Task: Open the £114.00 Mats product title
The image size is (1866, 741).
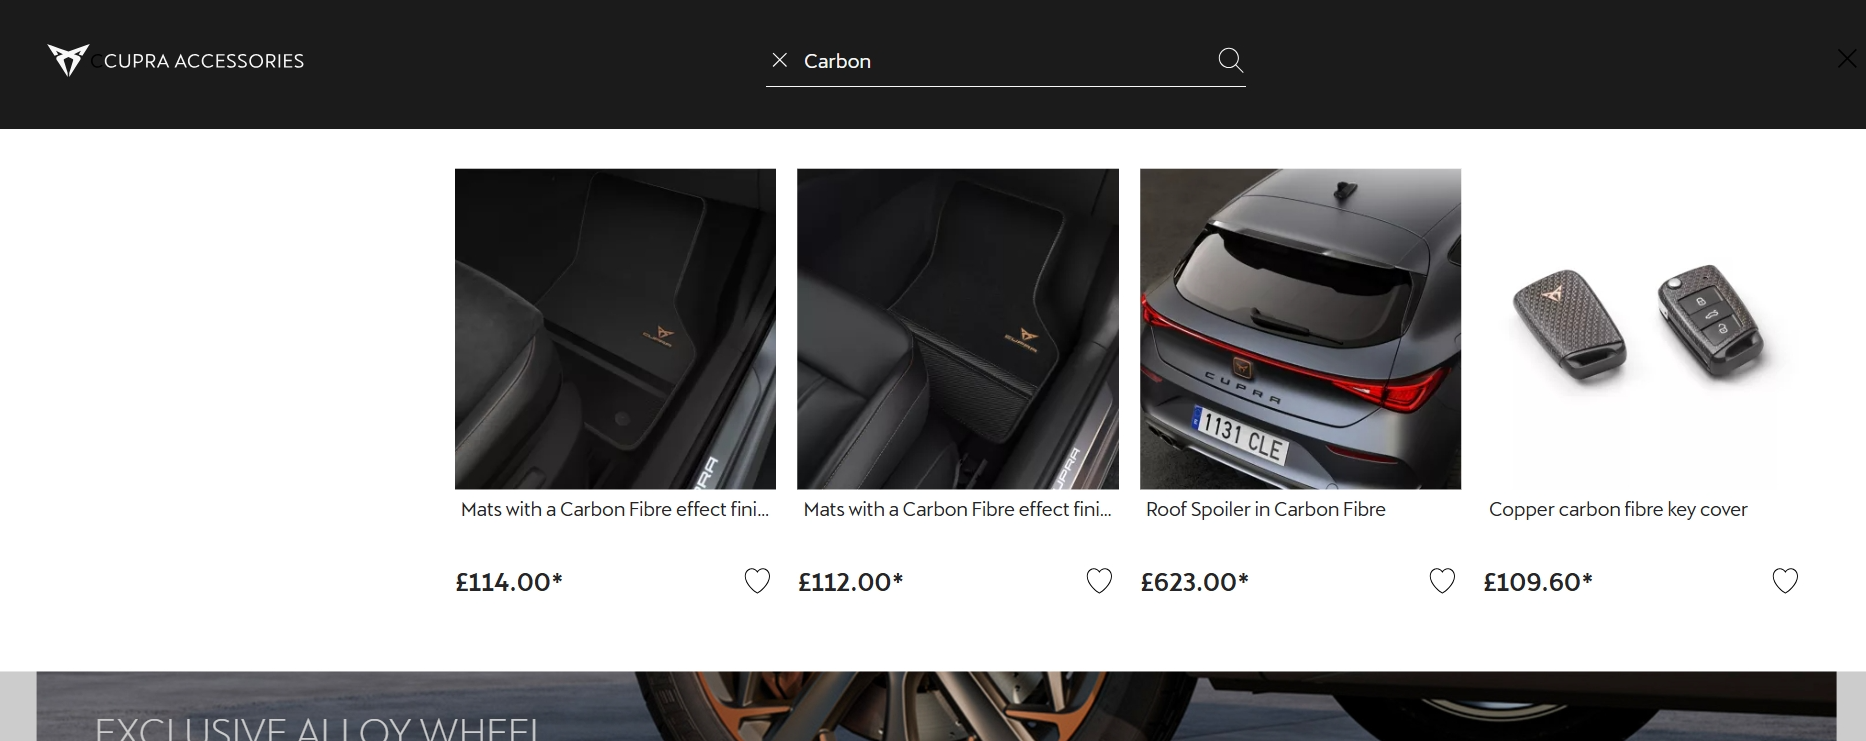Action: [614, 509]
